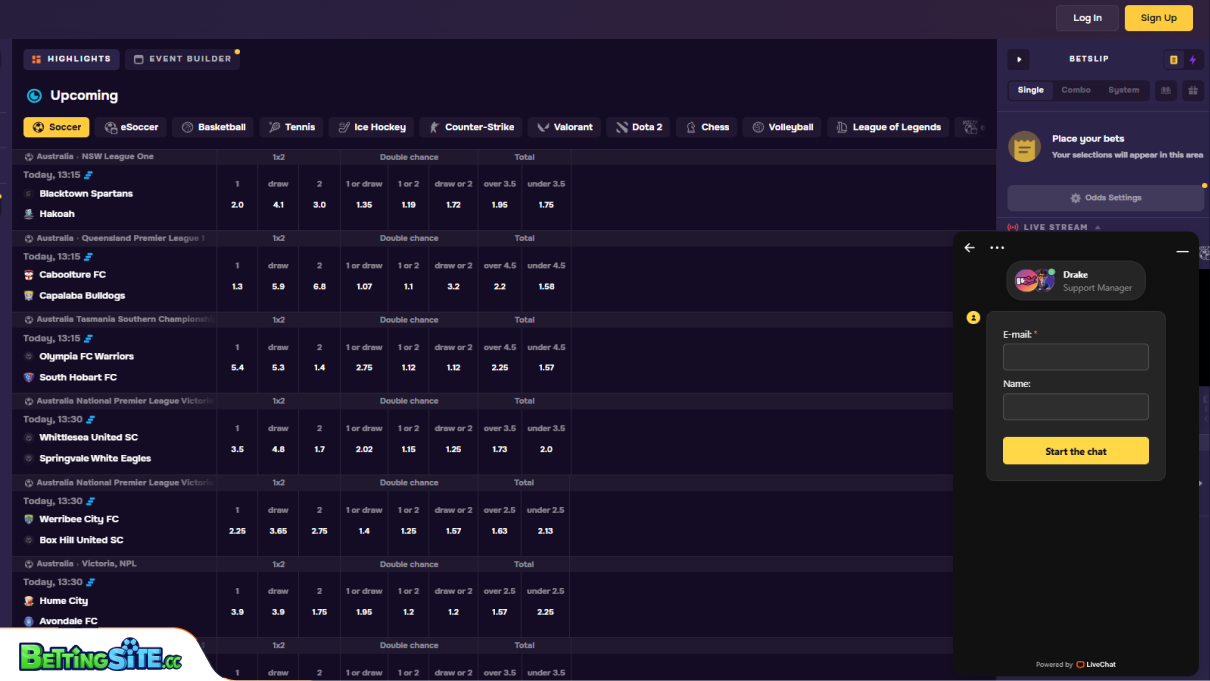Select the Dota 2 category
This screenshot has width=1210, height=681.
click(x=637, y=127)
